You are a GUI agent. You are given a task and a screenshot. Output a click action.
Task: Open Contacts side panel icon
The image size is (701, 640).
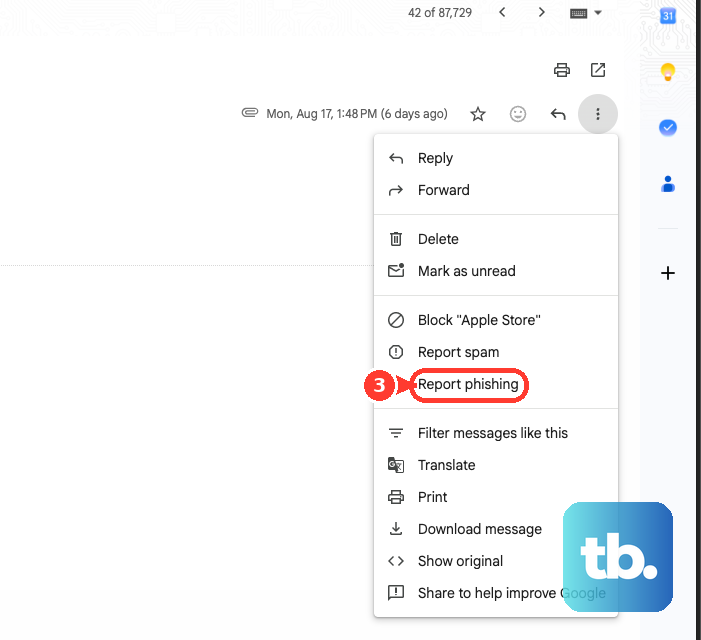(667, 184)
